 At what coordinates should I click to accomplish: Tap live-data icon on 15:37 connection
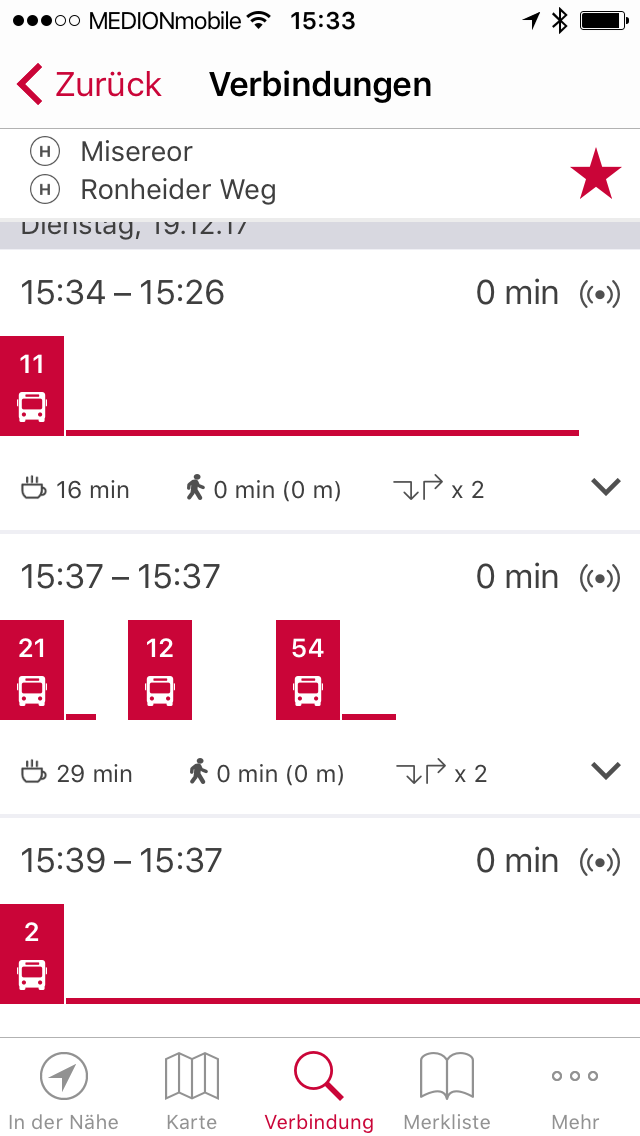tap(600, 578)
